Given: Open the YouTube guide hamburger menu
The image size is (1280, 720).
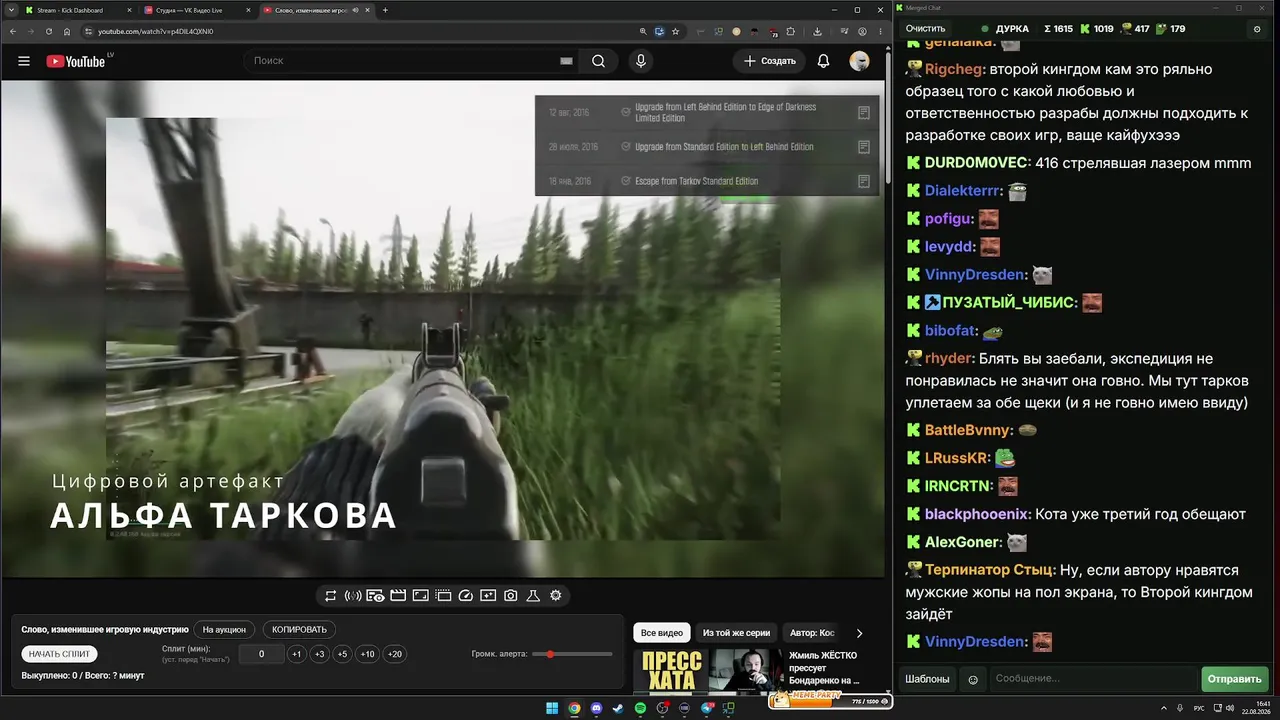Looking at the screenshot, I should [24, 61].
